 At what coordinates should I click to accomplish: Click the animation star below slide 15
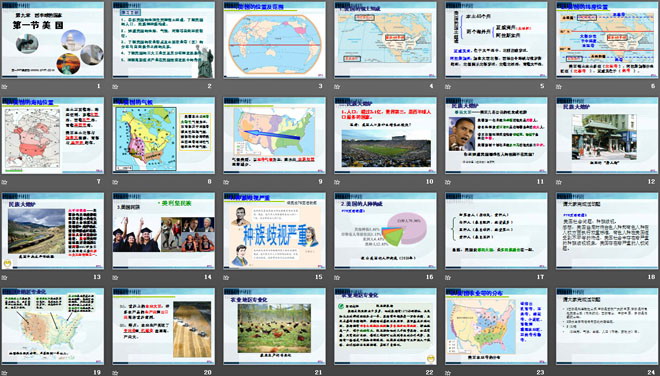click(x=226, y=277)
